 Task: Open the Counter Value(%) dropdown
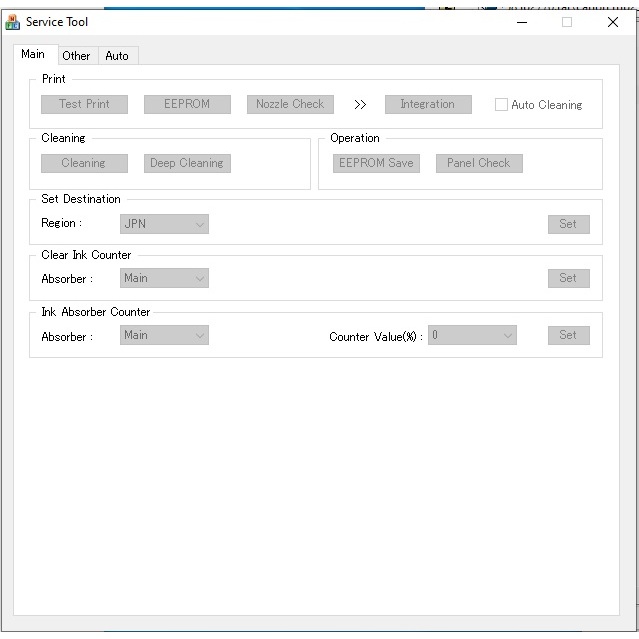coord(472,335)
